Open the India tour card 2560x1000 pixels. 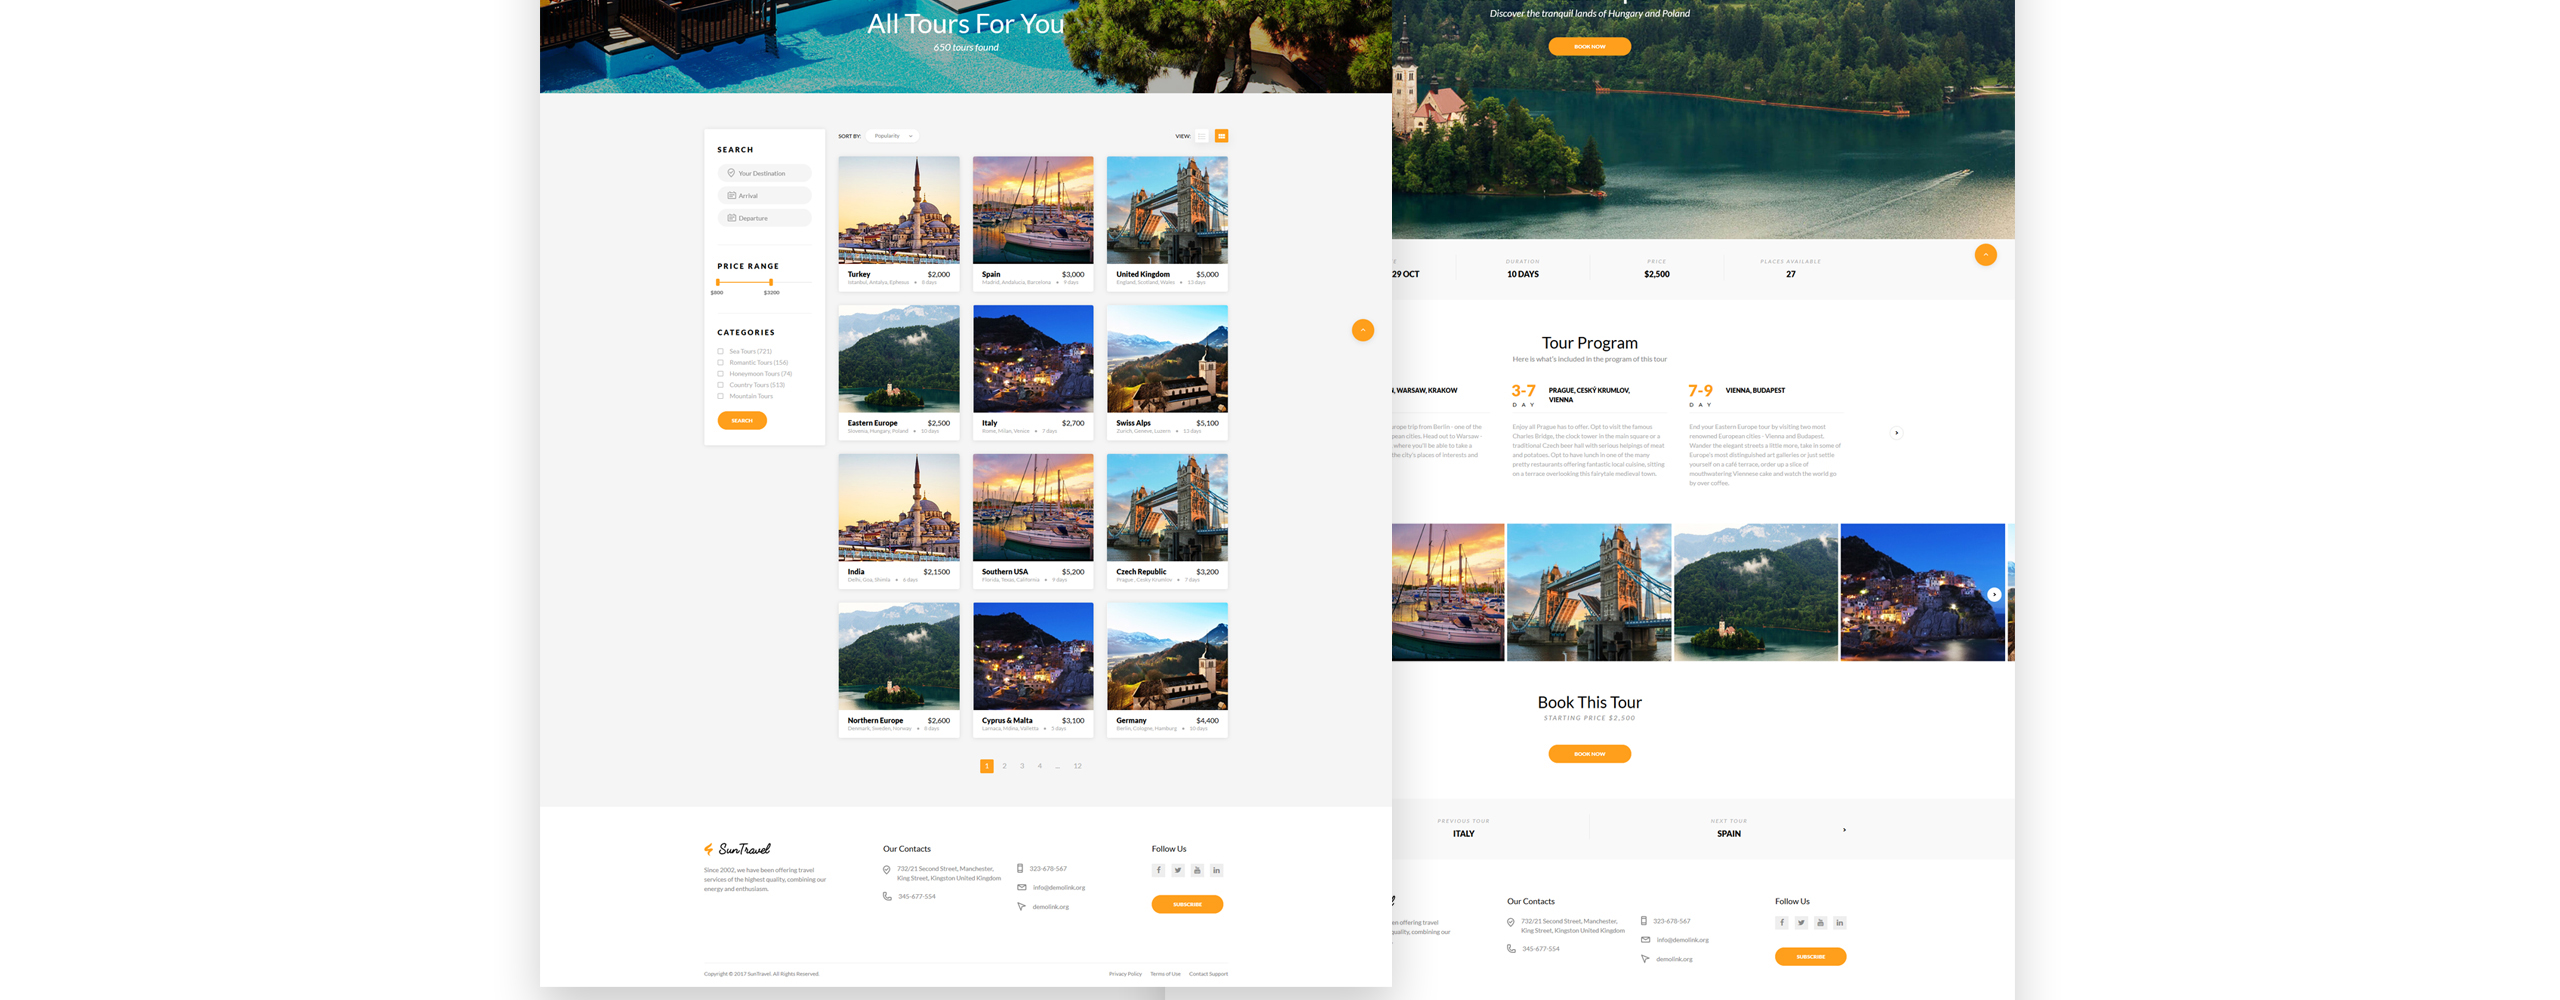899,521
